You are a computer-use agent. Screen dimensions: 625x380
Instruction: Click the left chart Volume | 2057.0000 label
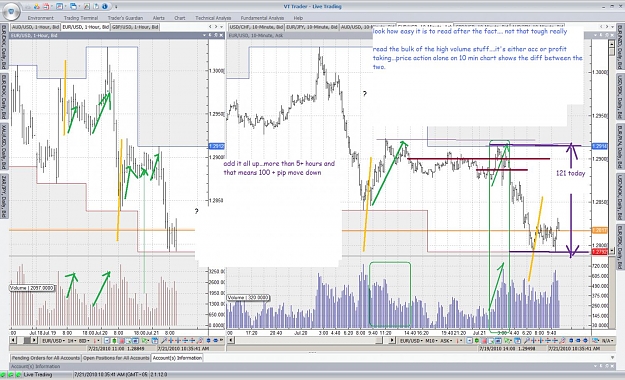pyautogui.click(x=32, y=288)
